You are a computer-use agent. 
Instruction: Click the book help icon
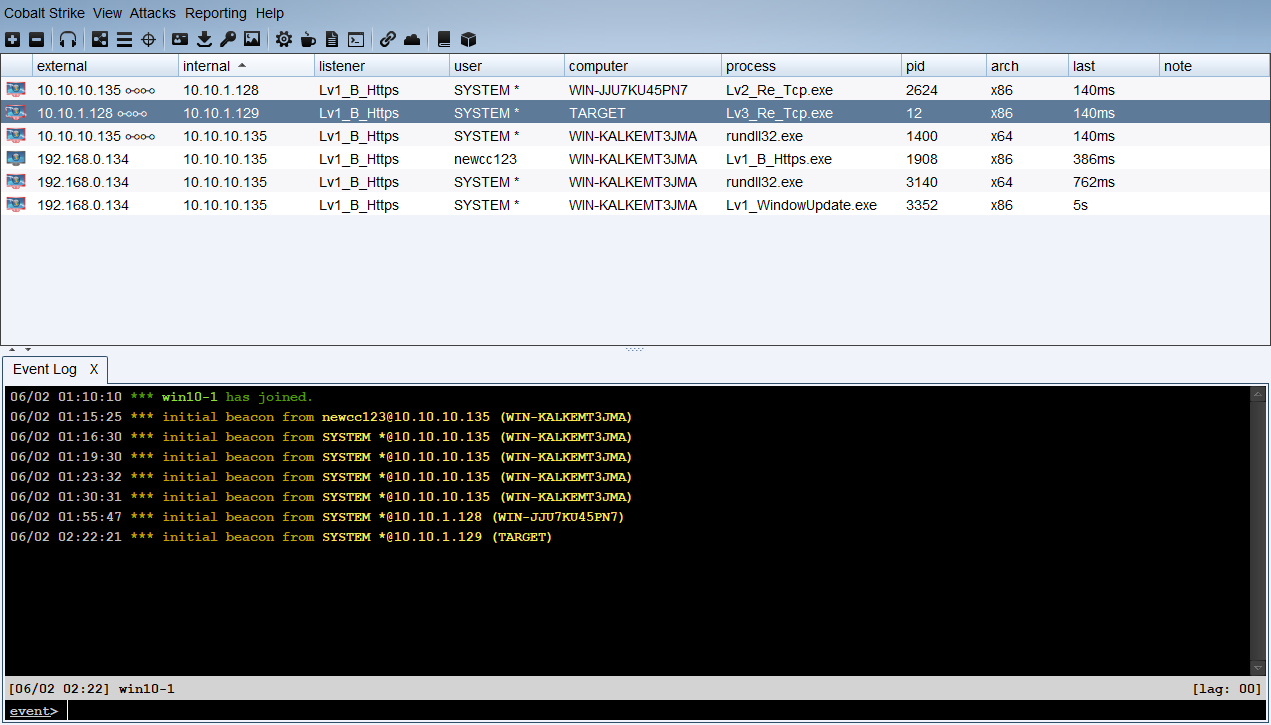(x=444, y=40)
